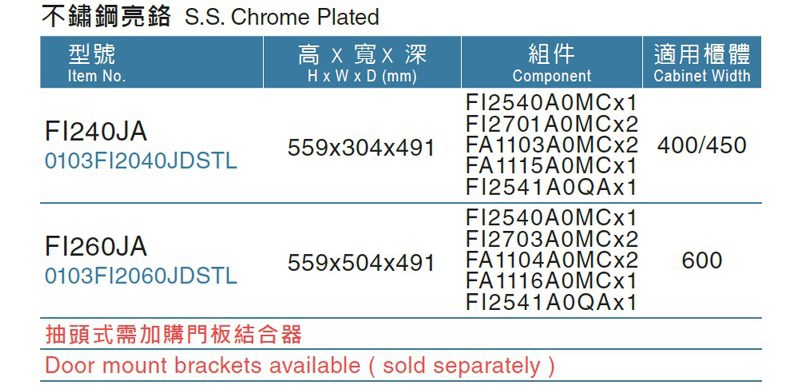
Task: Click component FA1115A0MCx1
Action: coord(552,166)
